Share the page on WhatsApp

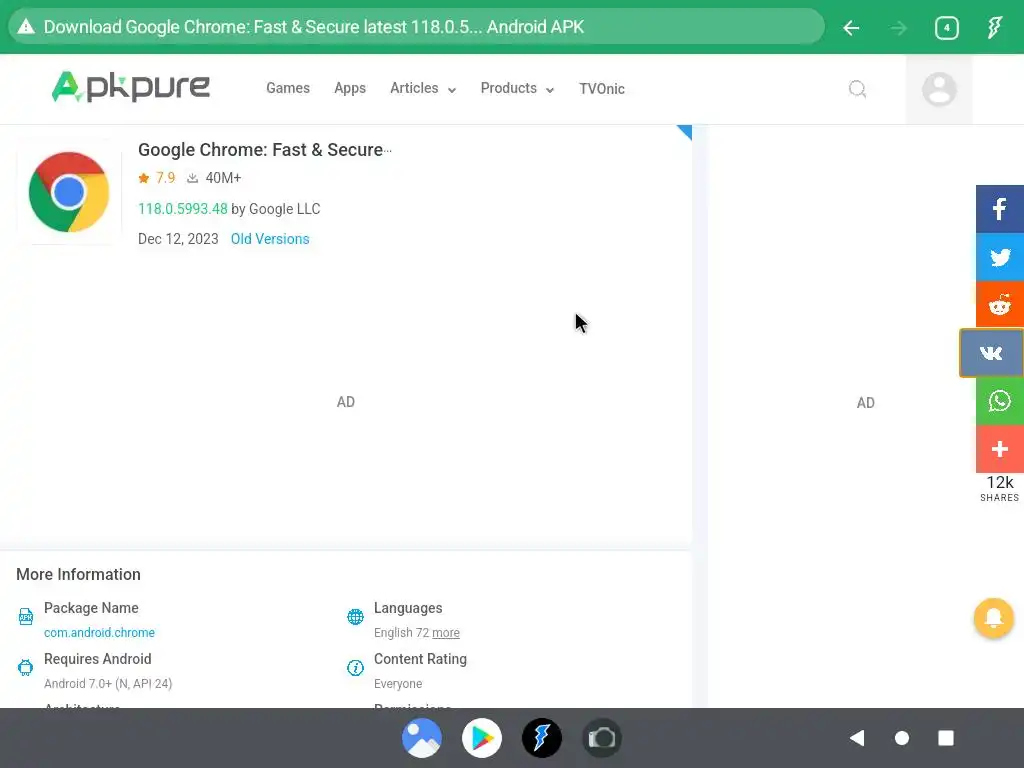click(1000, 401)
